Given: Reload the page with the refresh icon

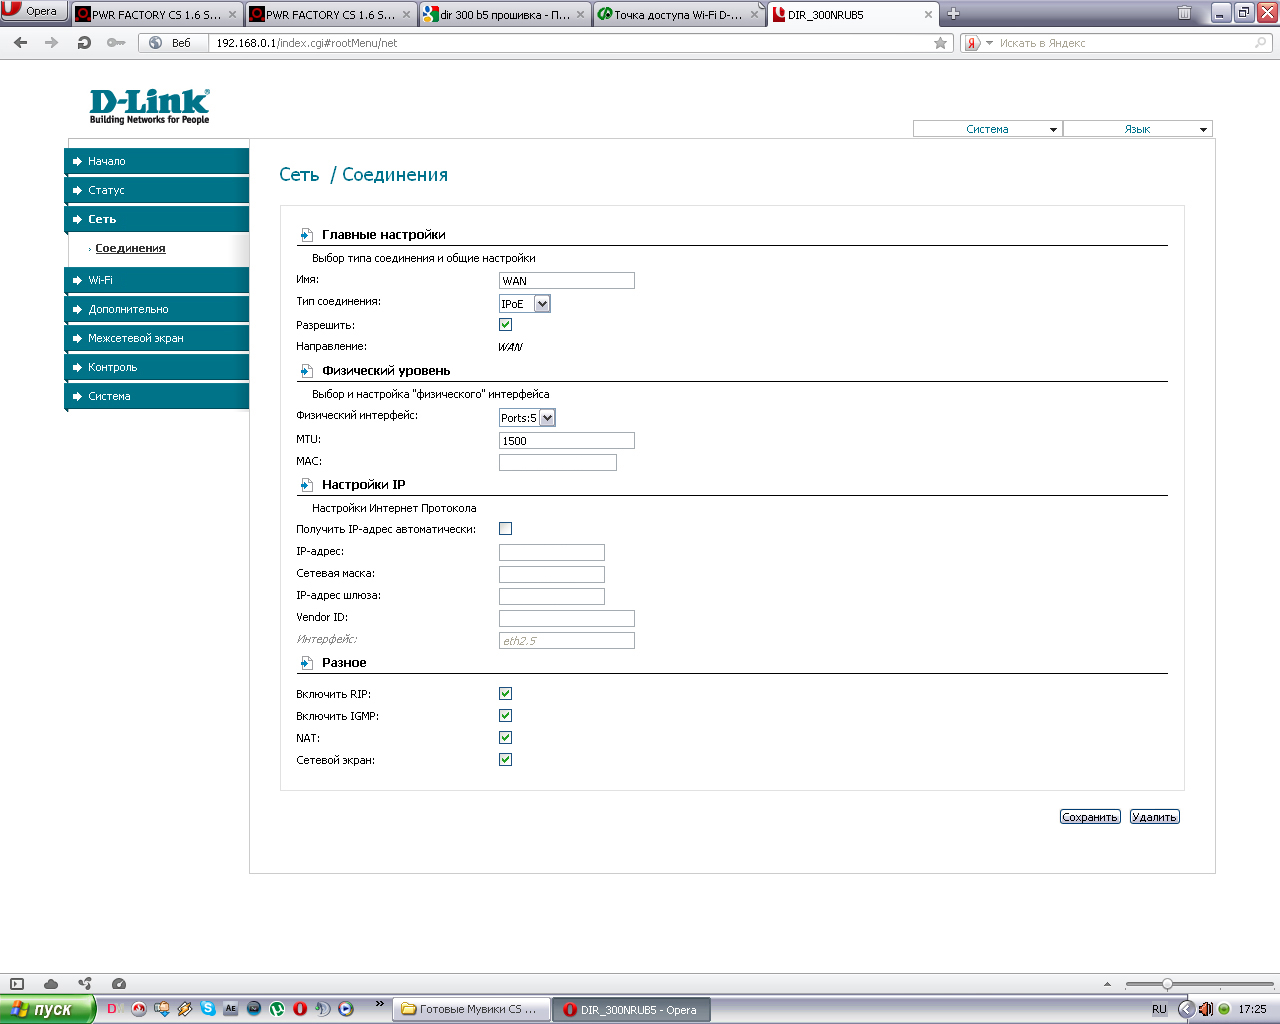Looking at the screenshot, I should [84, 43].
